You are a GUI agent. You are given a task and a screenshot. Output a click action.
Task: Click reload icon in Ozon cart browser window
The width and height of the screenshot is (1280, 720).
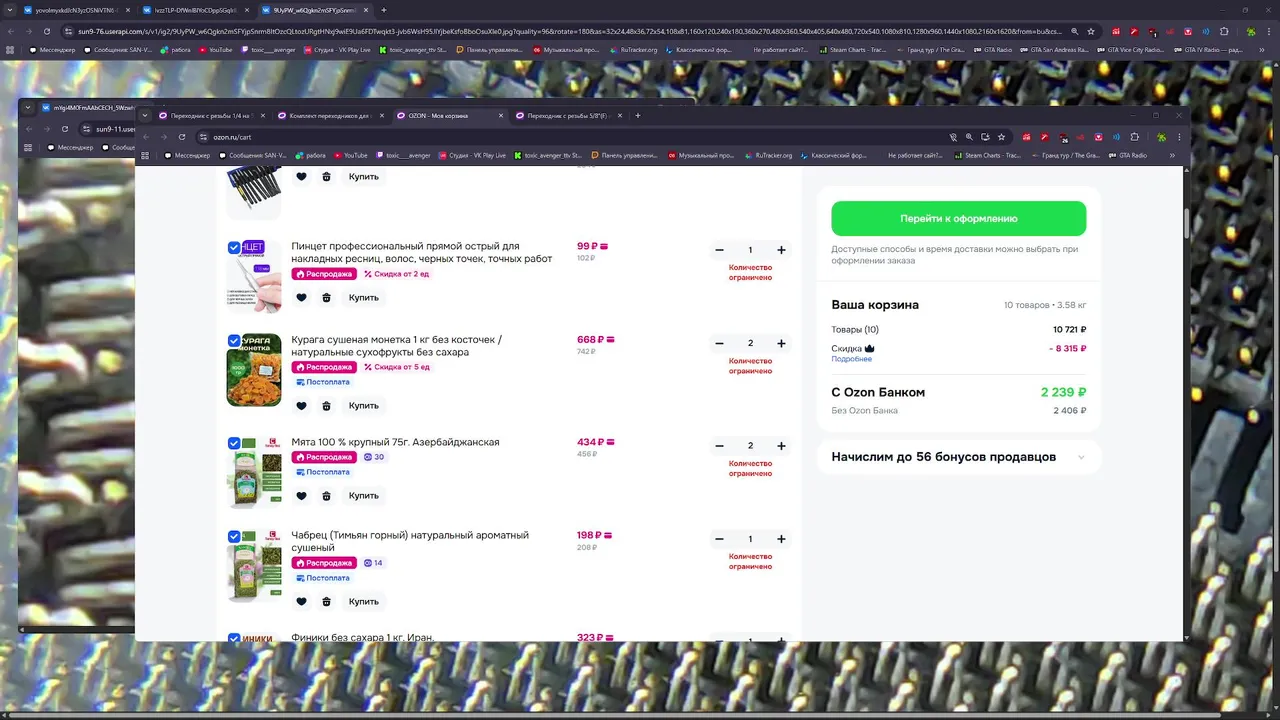[x=182, y=137]
